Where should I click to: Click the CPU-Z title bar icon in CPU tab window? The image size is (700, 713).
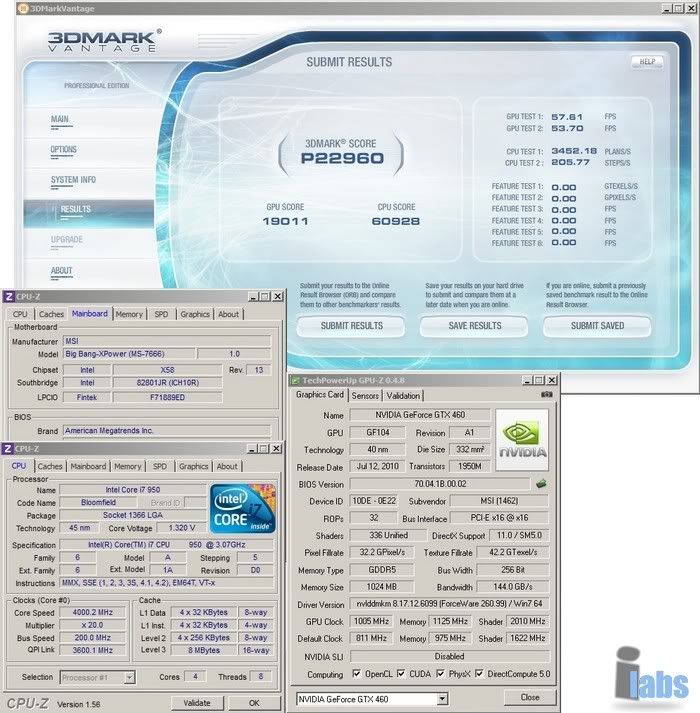pyautogui.click(x=9, y=449)
